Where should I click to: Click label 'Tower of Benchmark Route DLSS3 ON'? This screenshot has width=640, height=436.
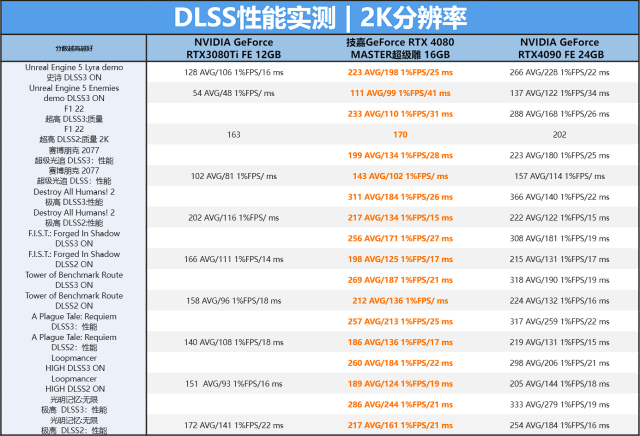74,280
